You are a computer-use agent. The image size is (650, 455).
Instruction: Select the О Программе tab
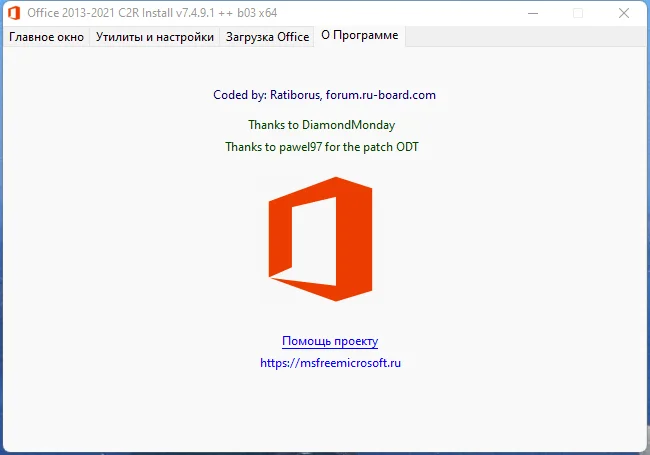pos(359,36)
